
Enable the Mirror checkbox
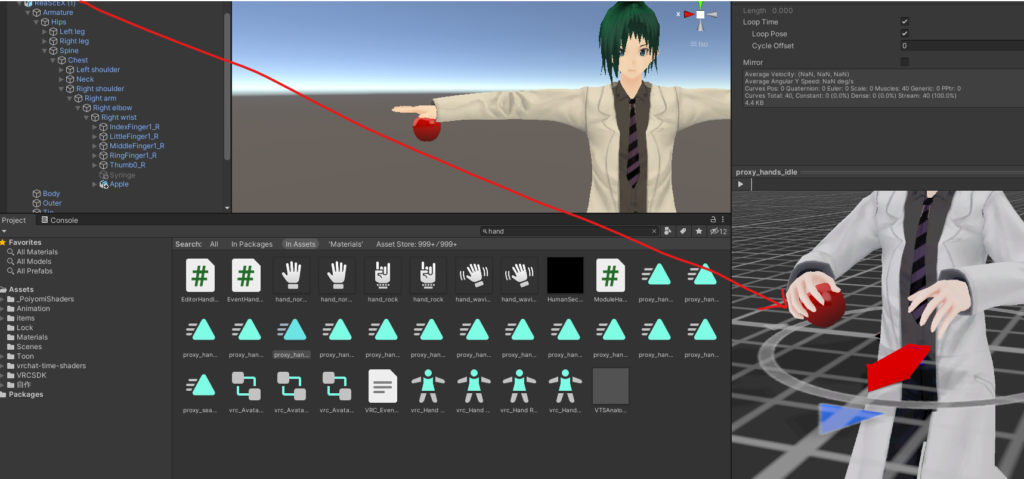tap(904, 62)
